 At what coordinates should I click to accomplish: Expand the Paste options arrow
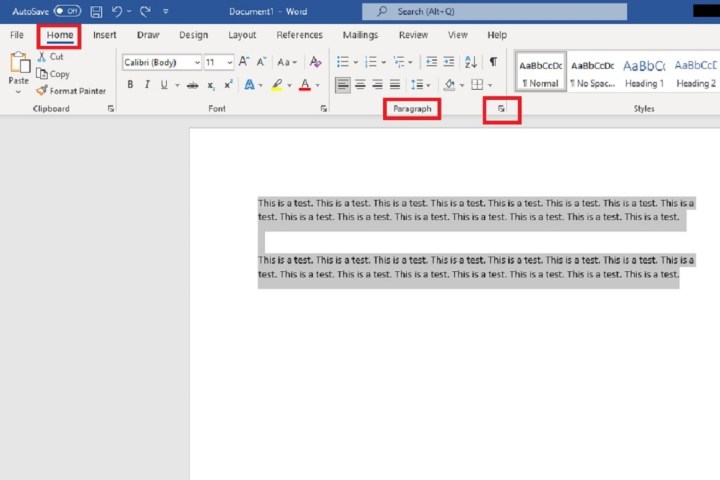(18, 91)
